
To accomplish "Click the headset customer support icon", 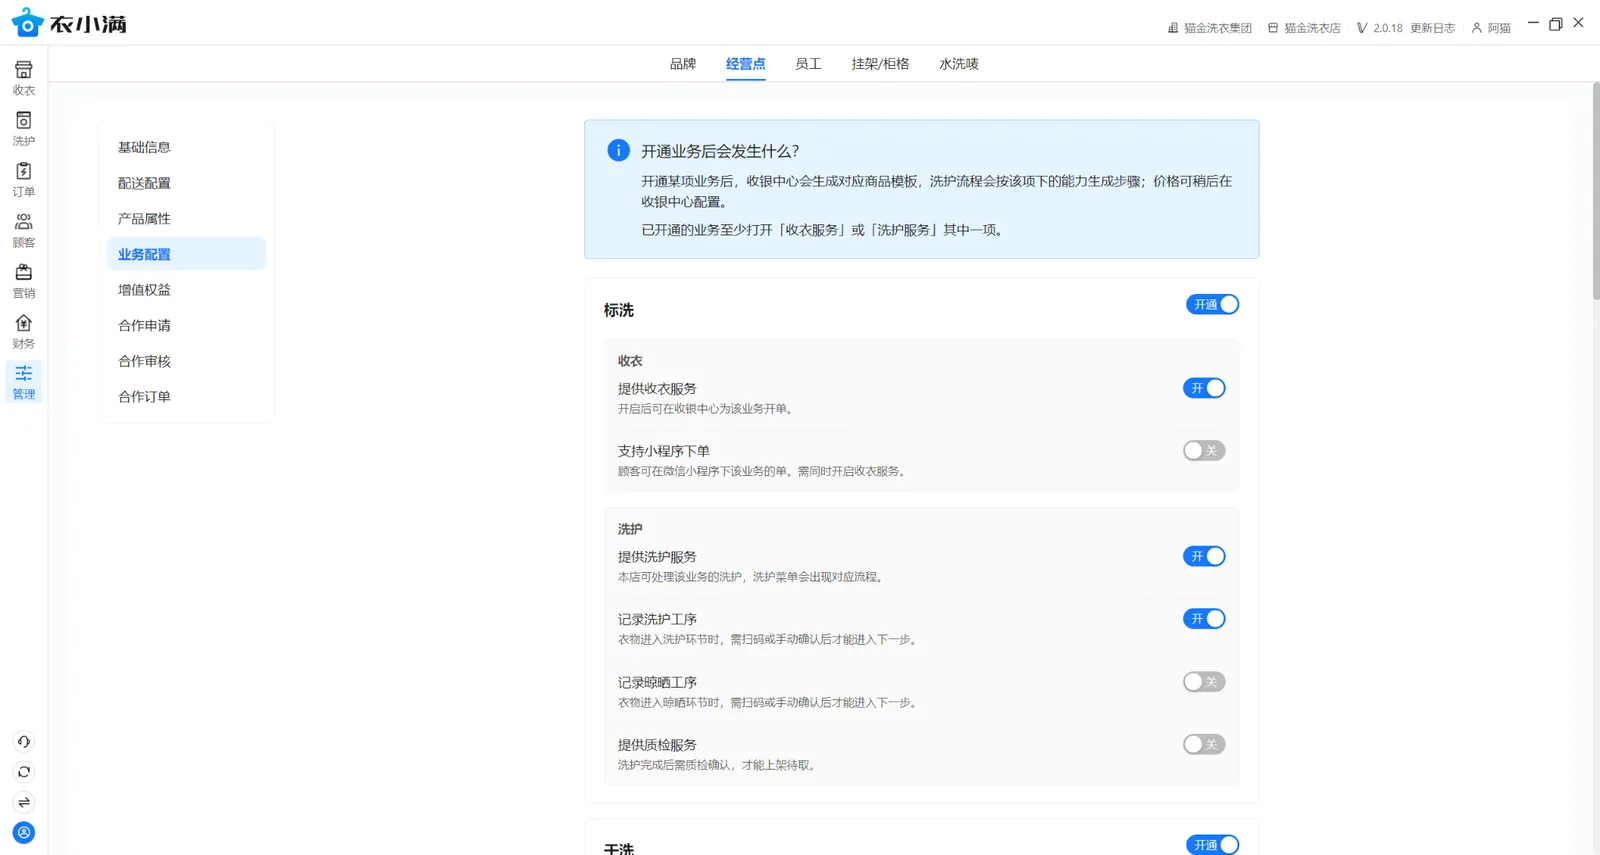I will pos(24,742).
